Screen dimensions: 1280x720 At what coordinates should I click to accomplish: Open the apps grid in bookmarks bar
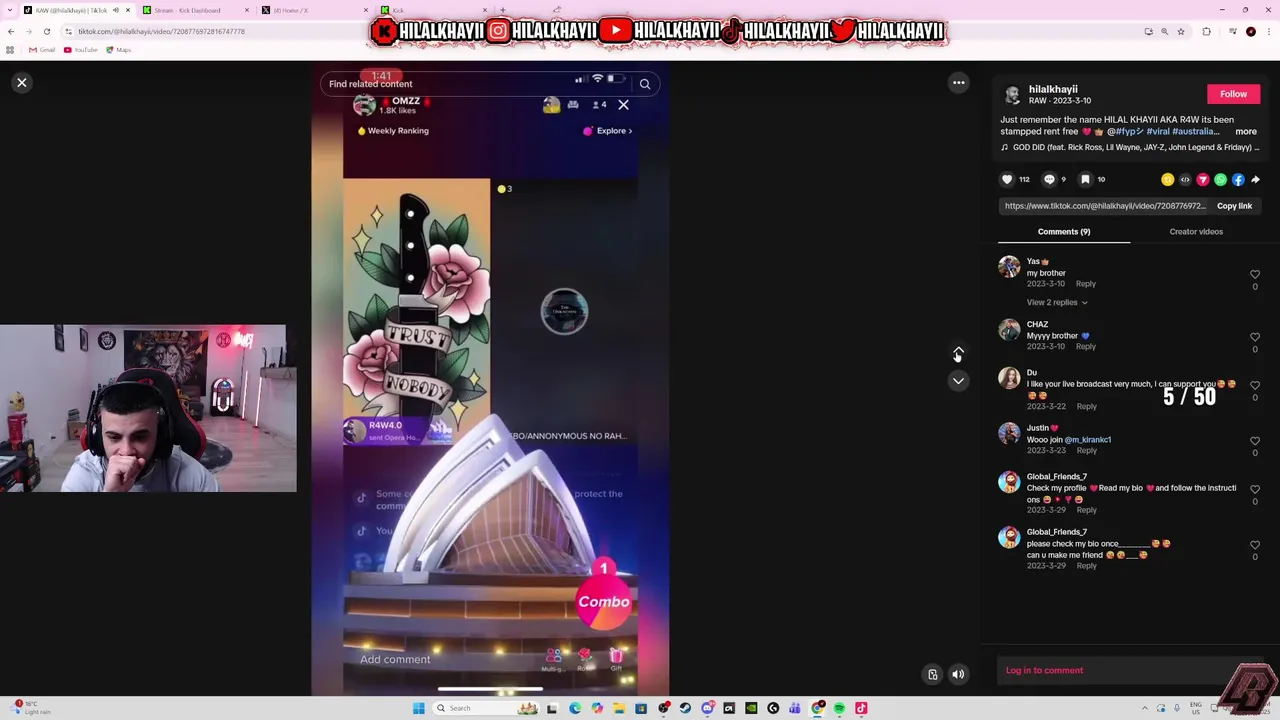[10, 49]
